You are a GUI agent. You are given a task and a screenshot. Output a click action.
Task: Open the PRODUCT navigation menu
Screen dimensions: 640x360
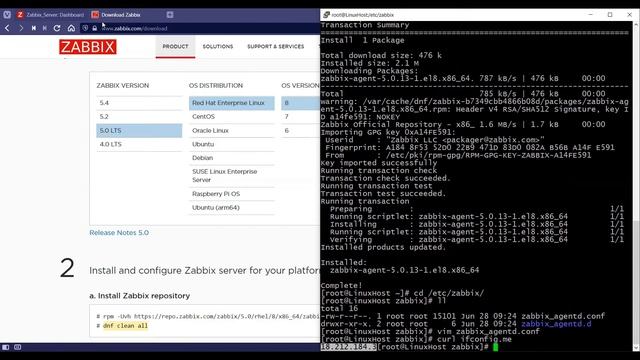pos(176,47)
